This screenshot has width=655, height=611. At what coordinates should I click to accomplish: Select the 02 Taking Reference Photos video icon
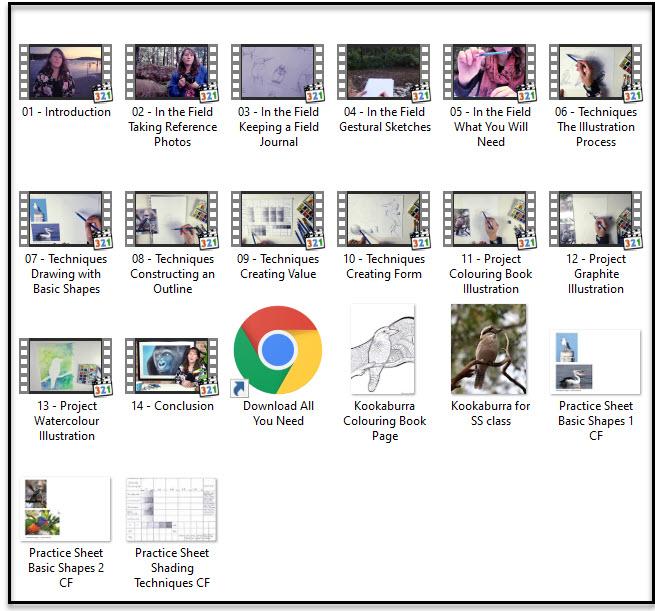coord(172,72)
